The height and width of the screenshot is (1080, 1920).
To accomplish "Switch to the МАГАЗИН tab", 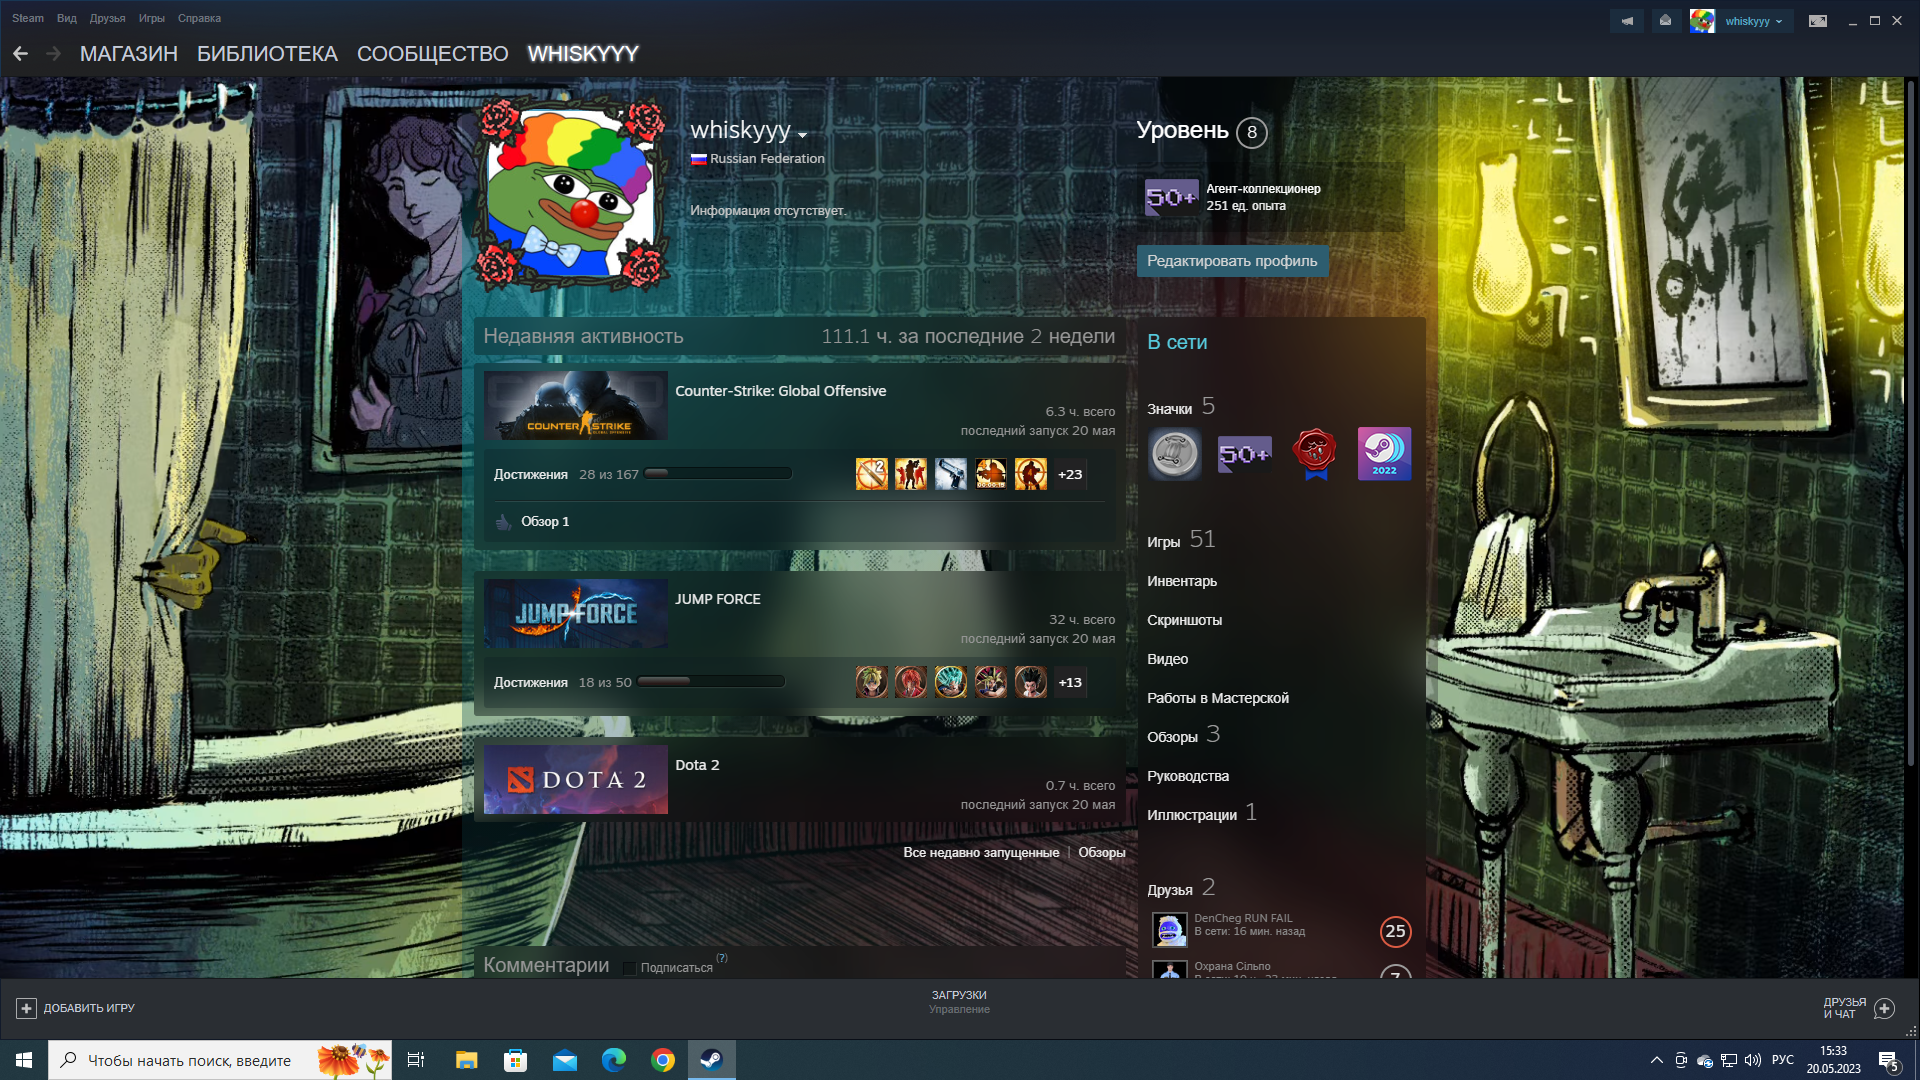I will 129,54.
